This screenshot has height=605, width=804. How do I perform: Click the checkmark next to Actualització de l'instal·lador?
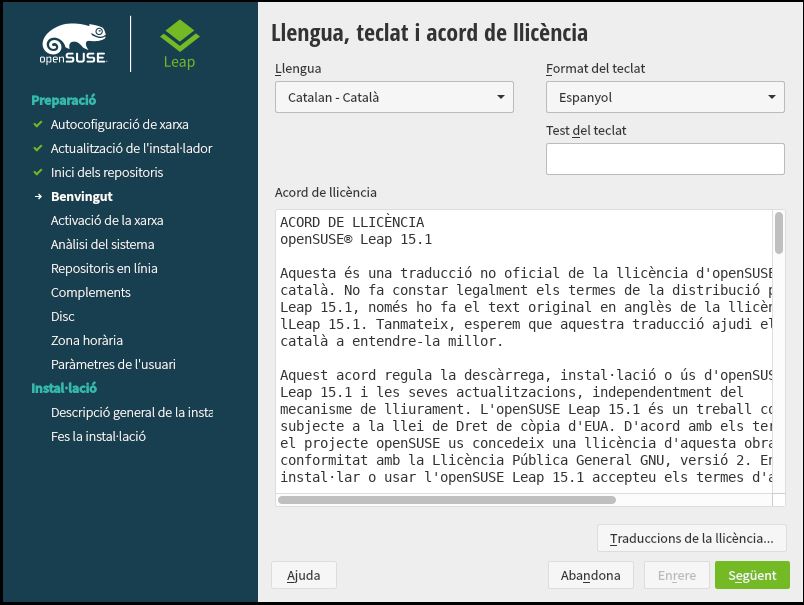tap(38, 149)
